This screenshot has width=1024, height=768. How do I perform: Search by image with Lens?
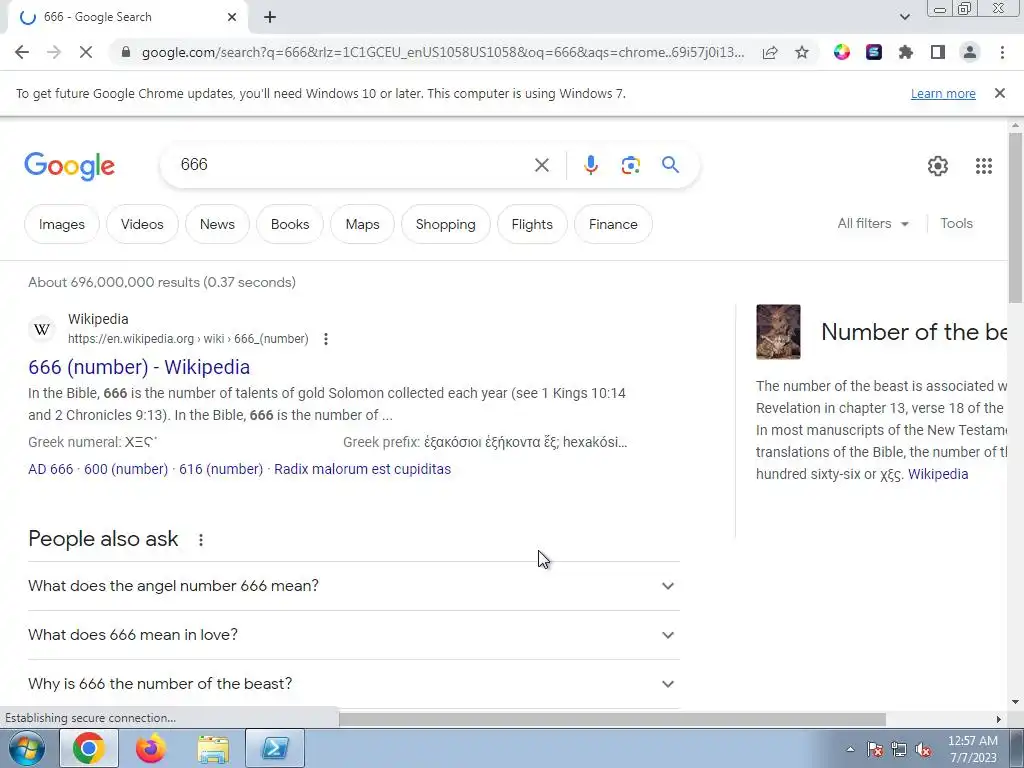(x=630, y=165)
